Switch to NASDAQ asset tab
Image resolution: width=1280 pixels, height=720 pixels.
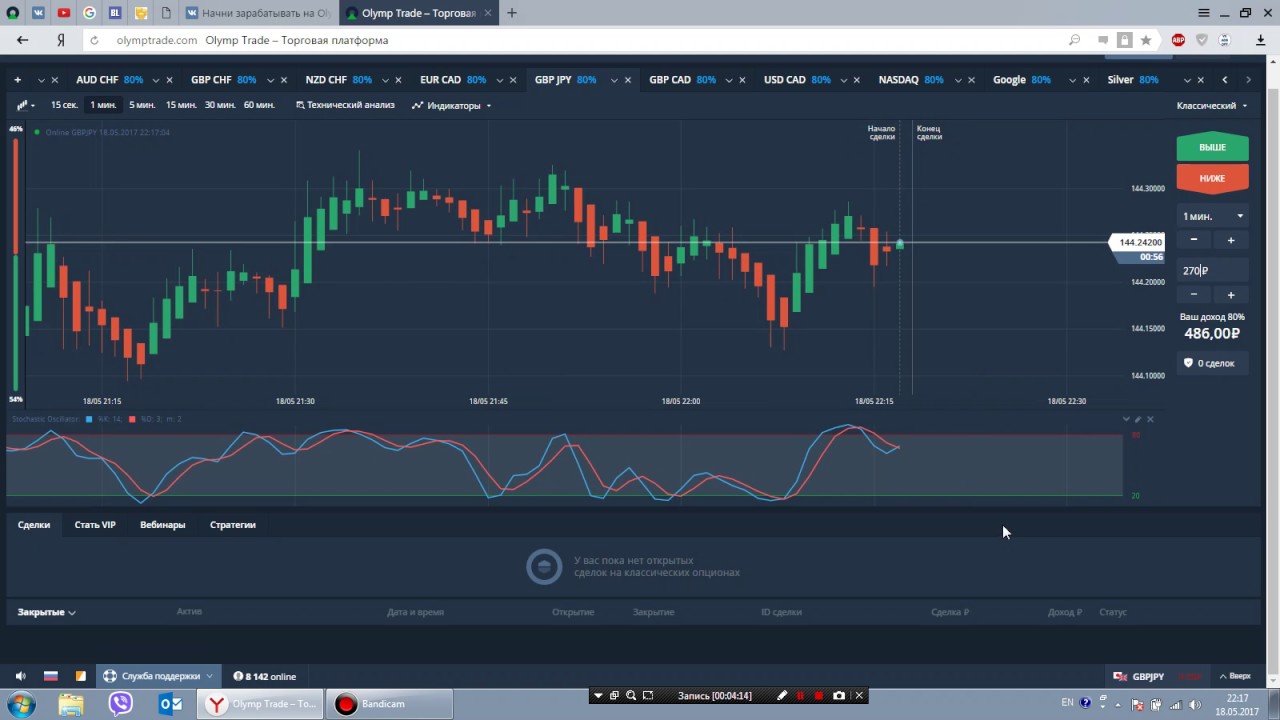coord(911,80)
